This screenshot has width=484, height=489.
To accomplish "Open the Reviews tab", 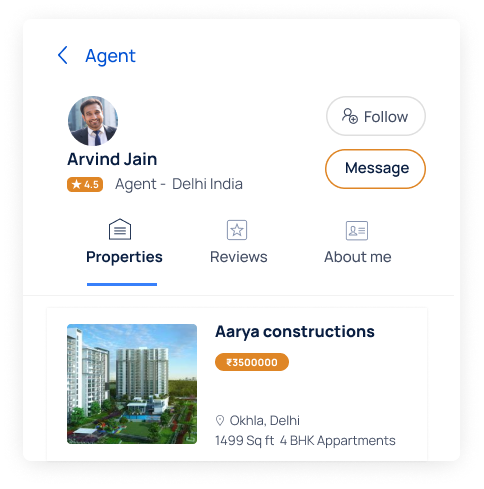I will 239,257.
